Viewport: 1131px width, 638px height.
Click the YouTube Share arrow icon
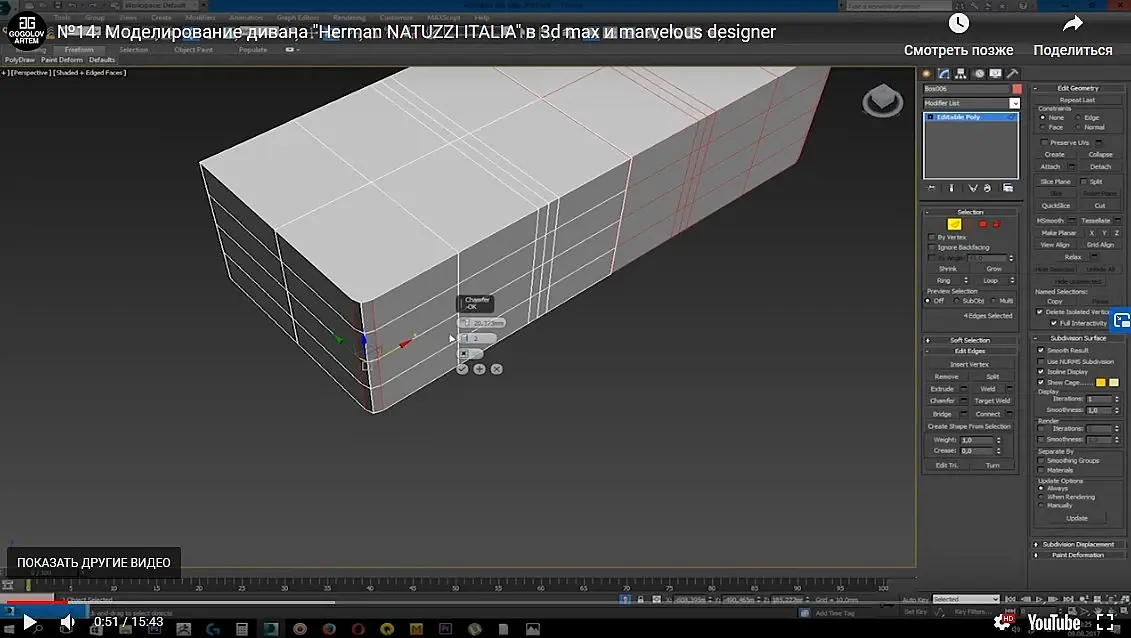click(1073, 24)
